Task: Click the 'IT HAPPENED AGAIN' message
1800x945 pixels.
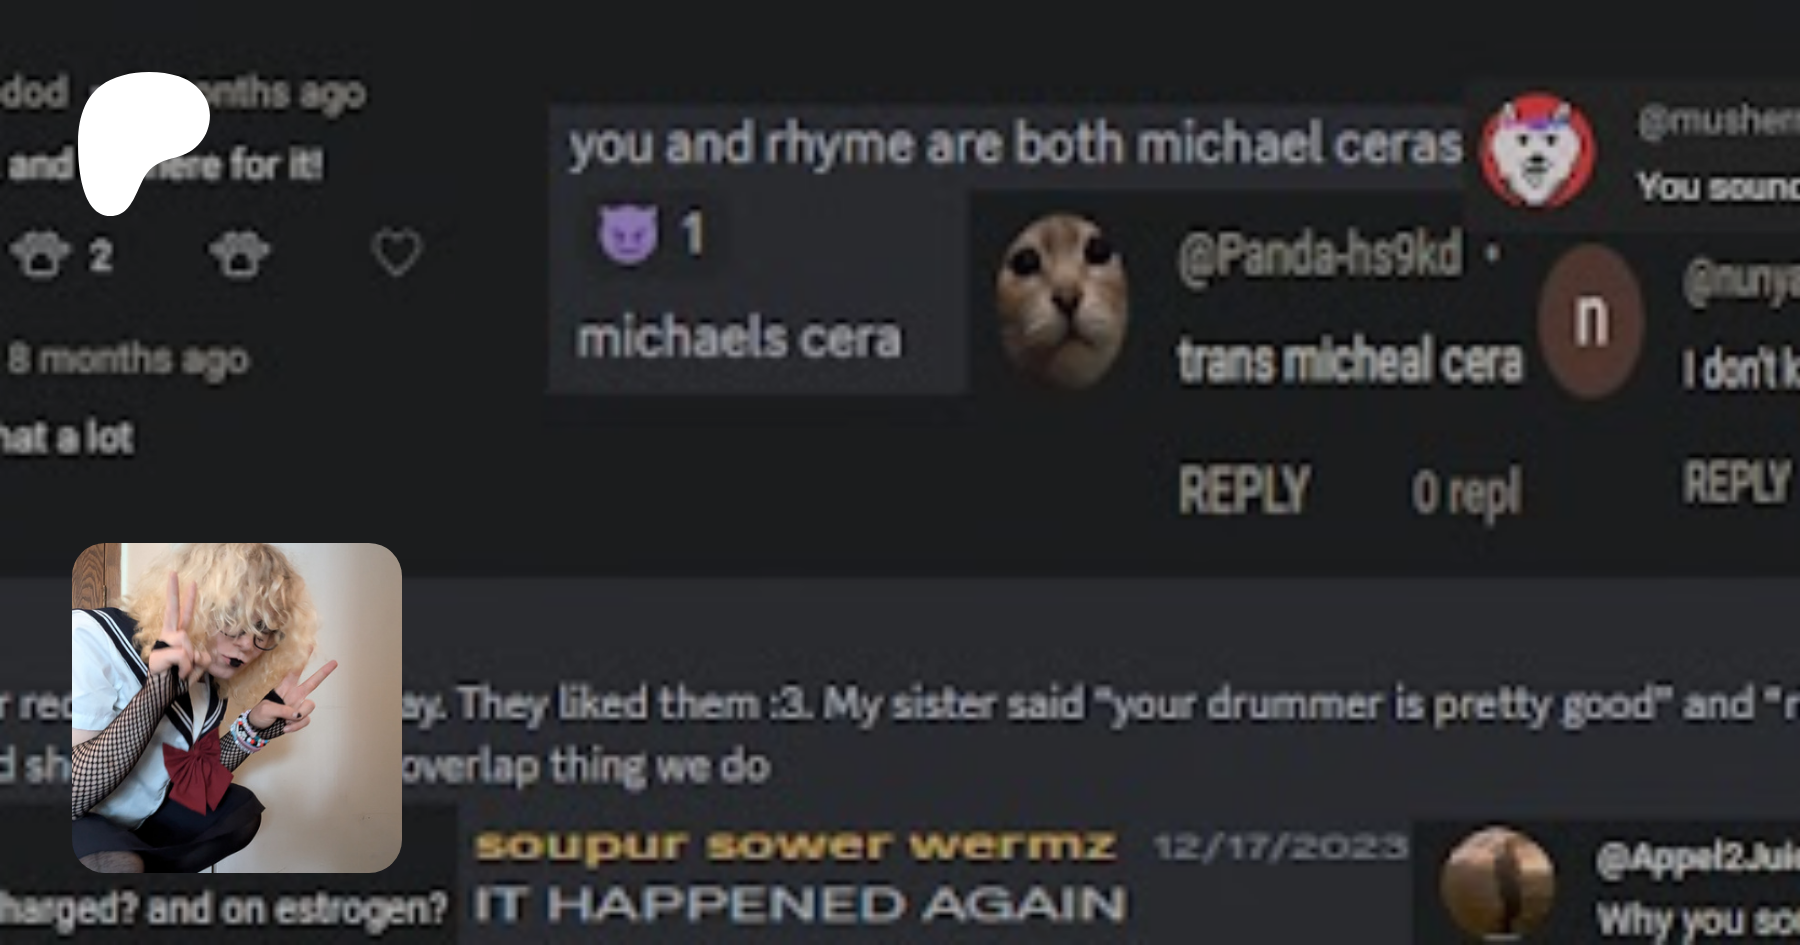Action: point(800,905)
